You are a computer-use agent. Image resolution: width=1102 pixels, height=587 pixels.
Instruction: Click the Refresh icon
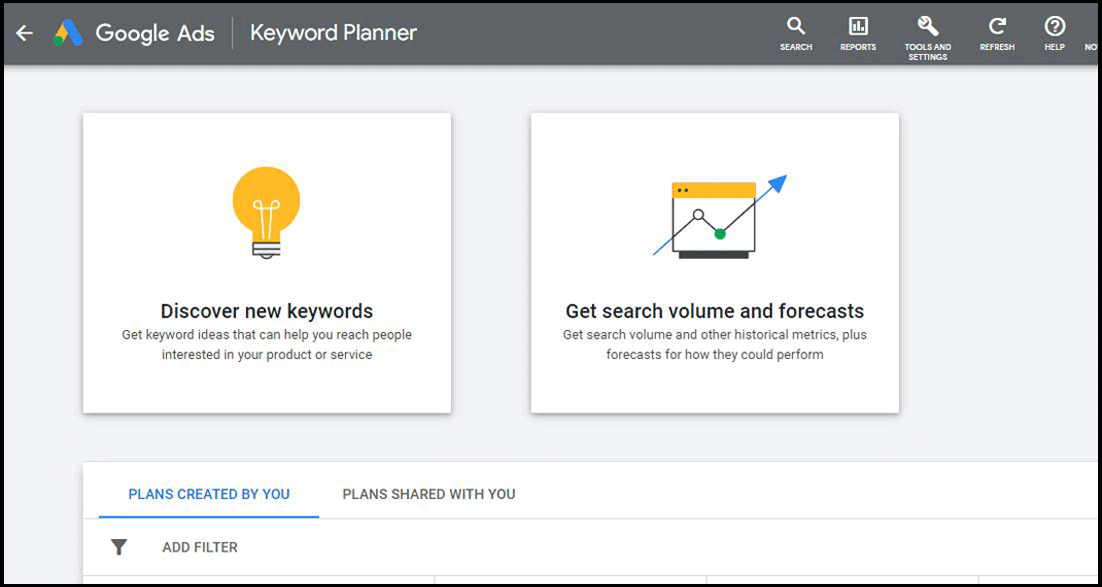click(x=996, y=30)
